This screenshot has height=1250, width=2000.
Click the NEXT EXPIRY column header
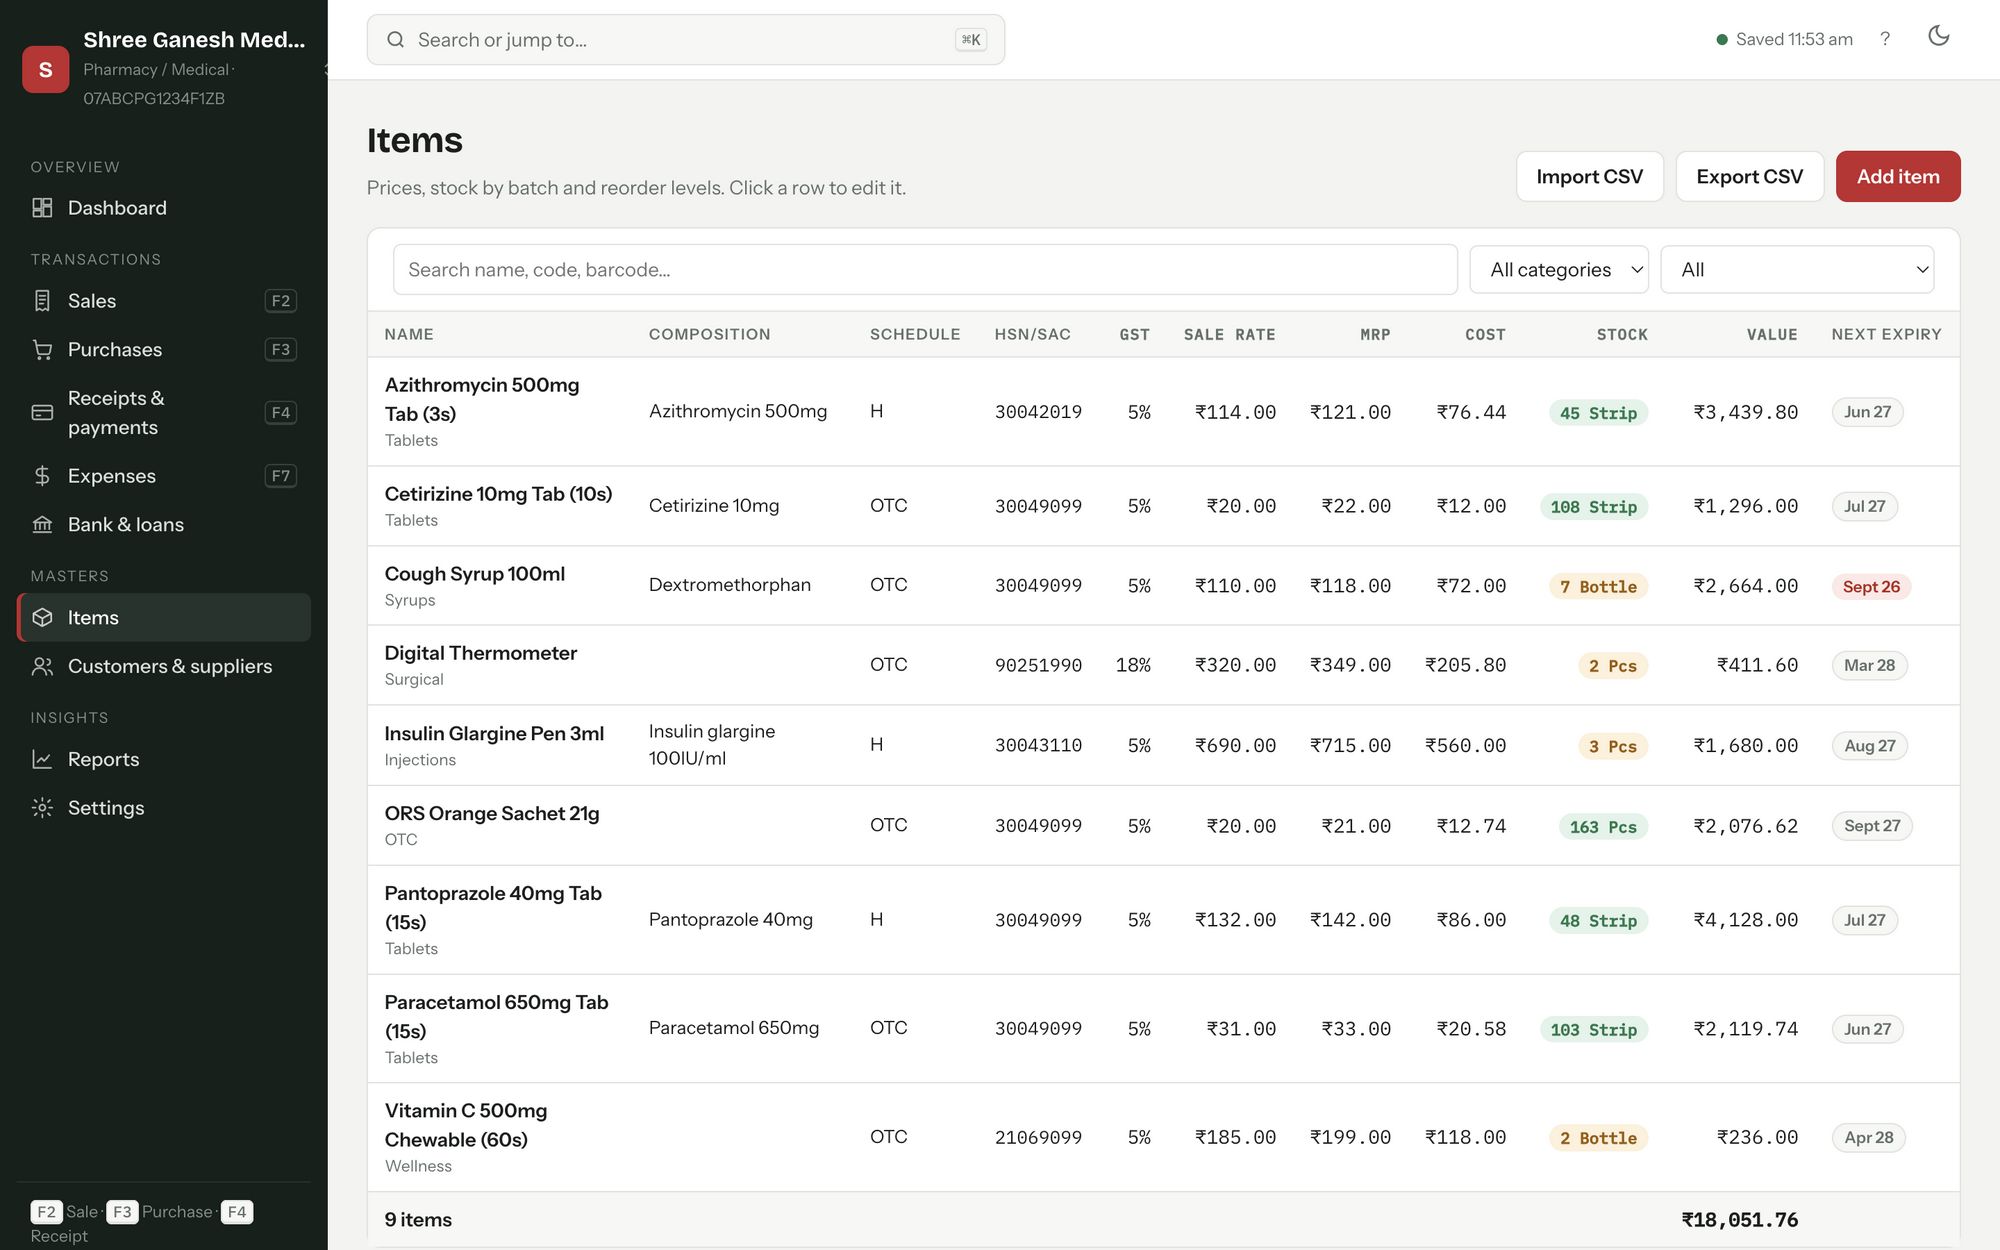tap(1886, 335)
